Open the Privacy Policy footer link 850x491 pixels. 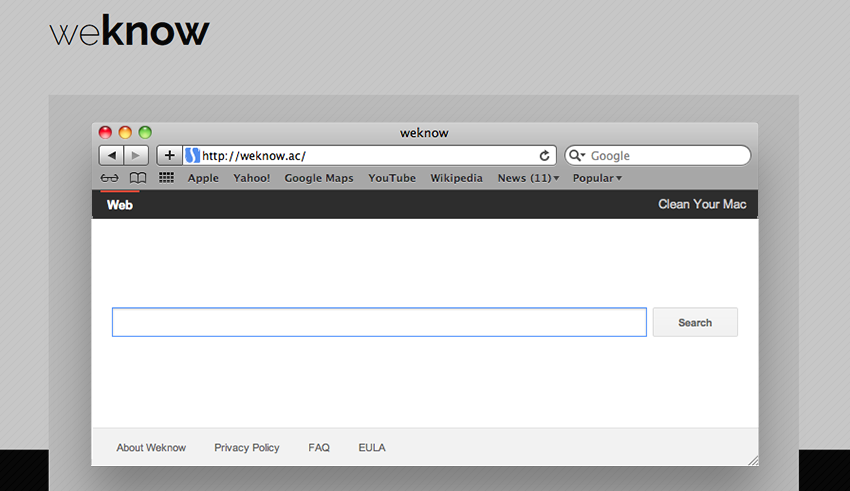(247, 448)
